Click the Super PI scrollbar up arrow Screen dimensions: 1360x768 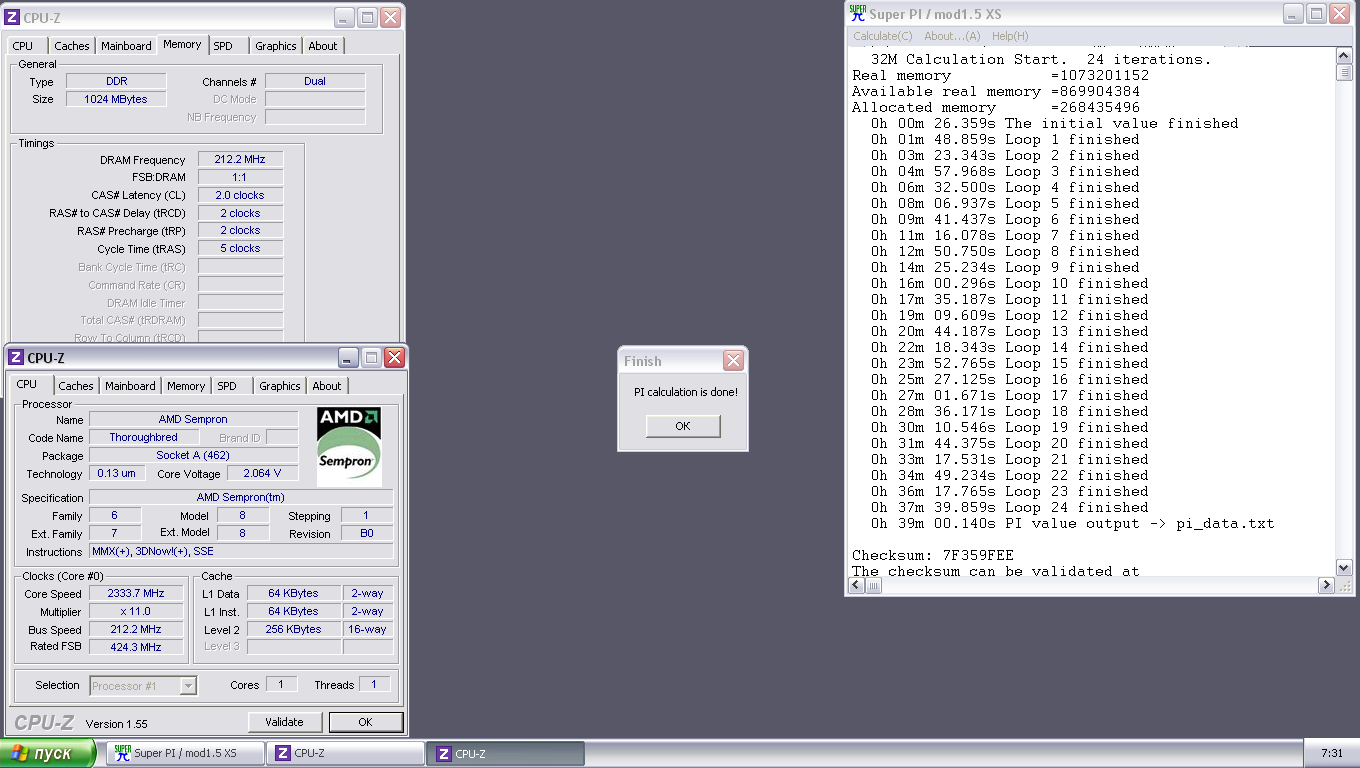[1344, 54]
